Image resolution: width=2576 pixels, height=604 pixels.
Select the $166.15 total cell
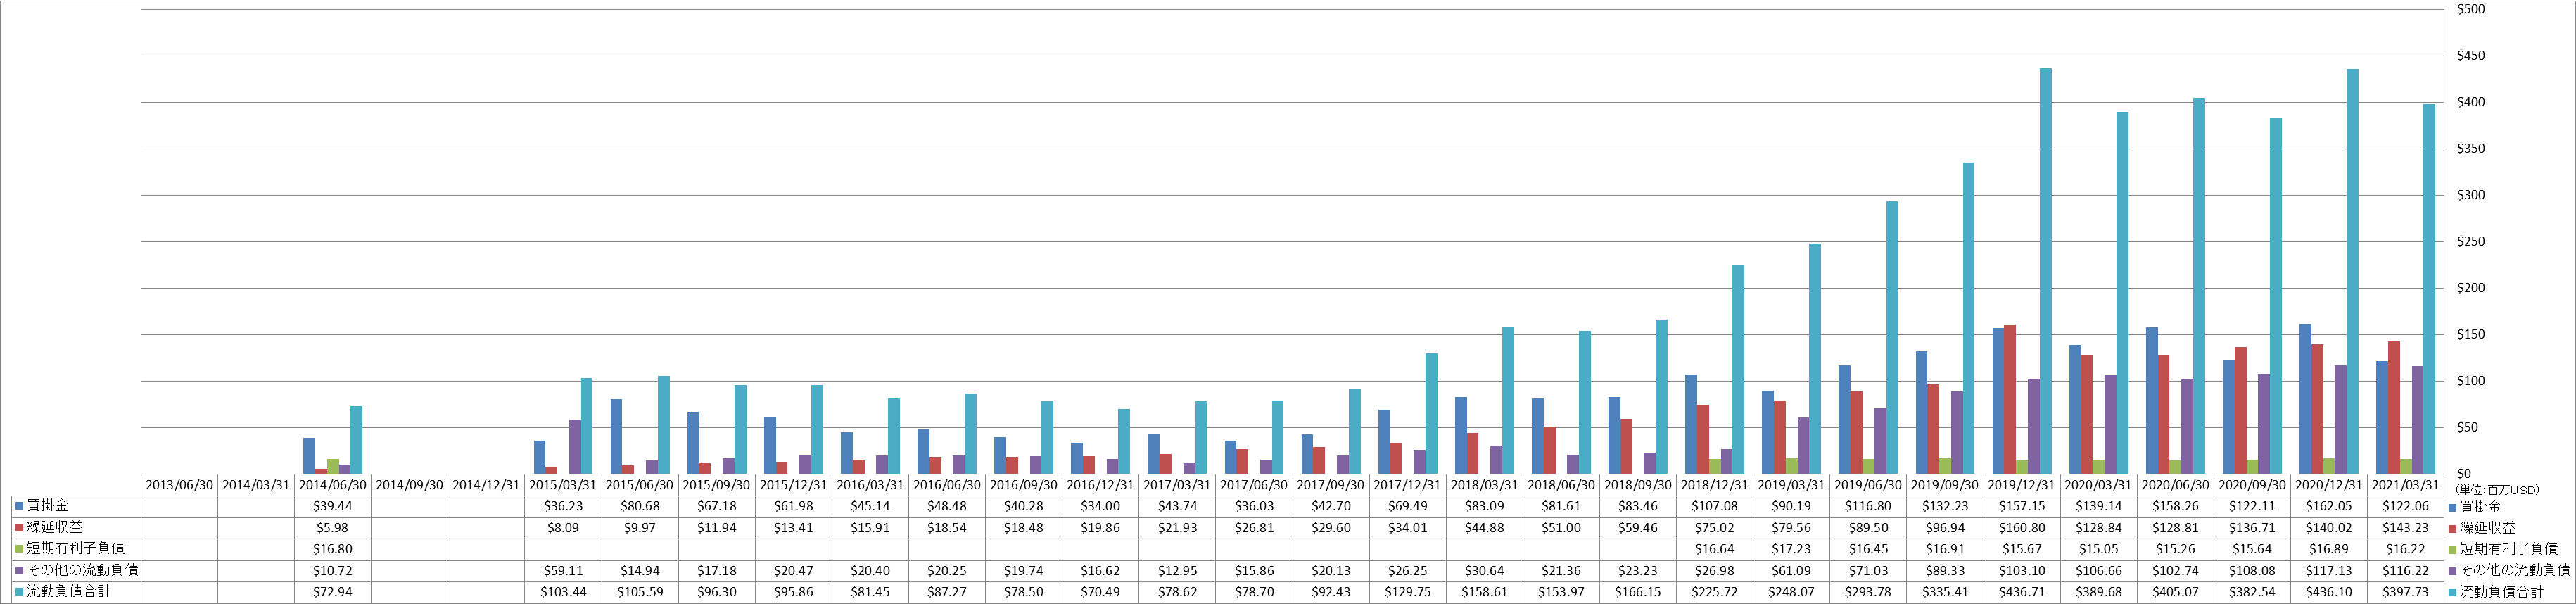1637,592
